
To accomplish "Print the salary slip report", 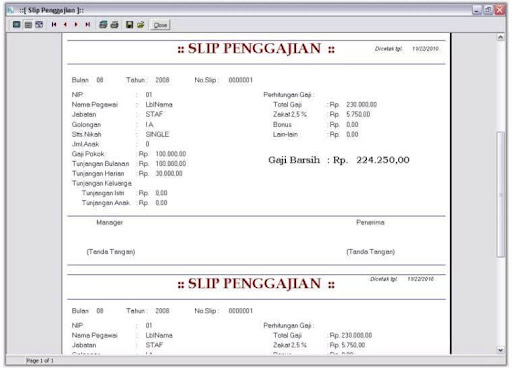I will [x=115, y=25].
